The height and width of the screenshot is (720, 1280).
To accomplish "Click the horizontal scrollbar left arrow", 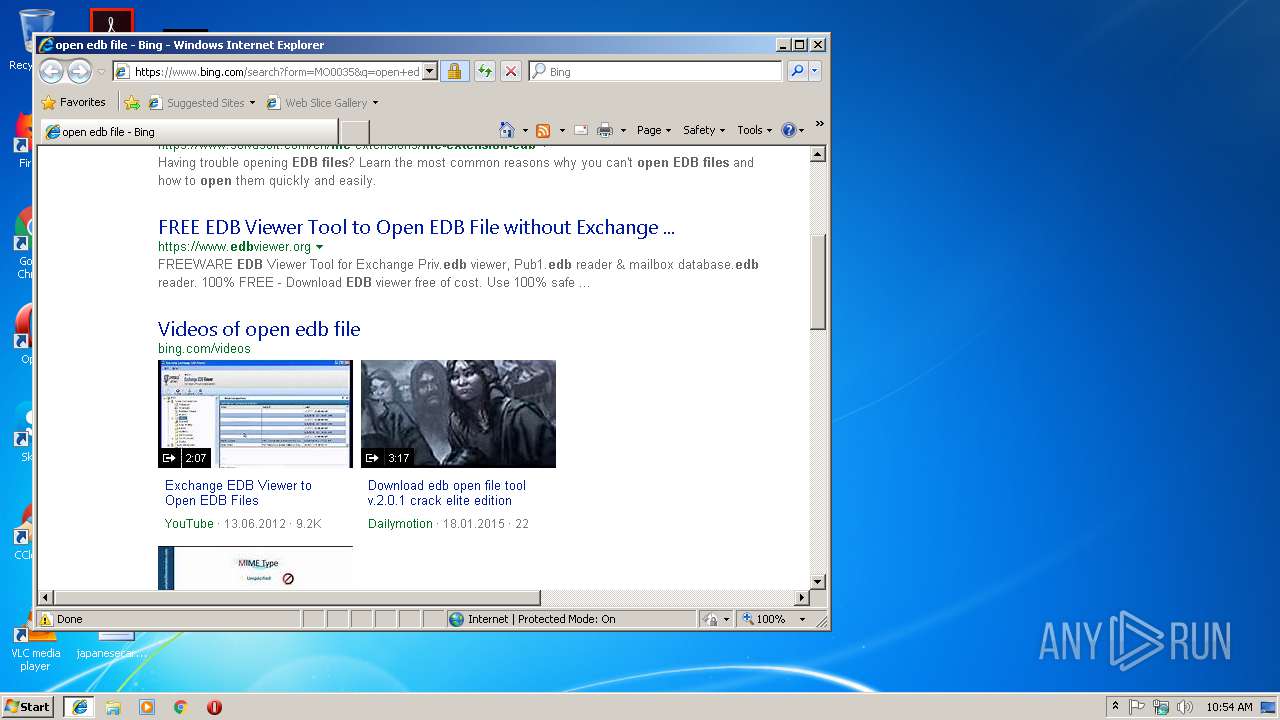I will coord(46,598).
